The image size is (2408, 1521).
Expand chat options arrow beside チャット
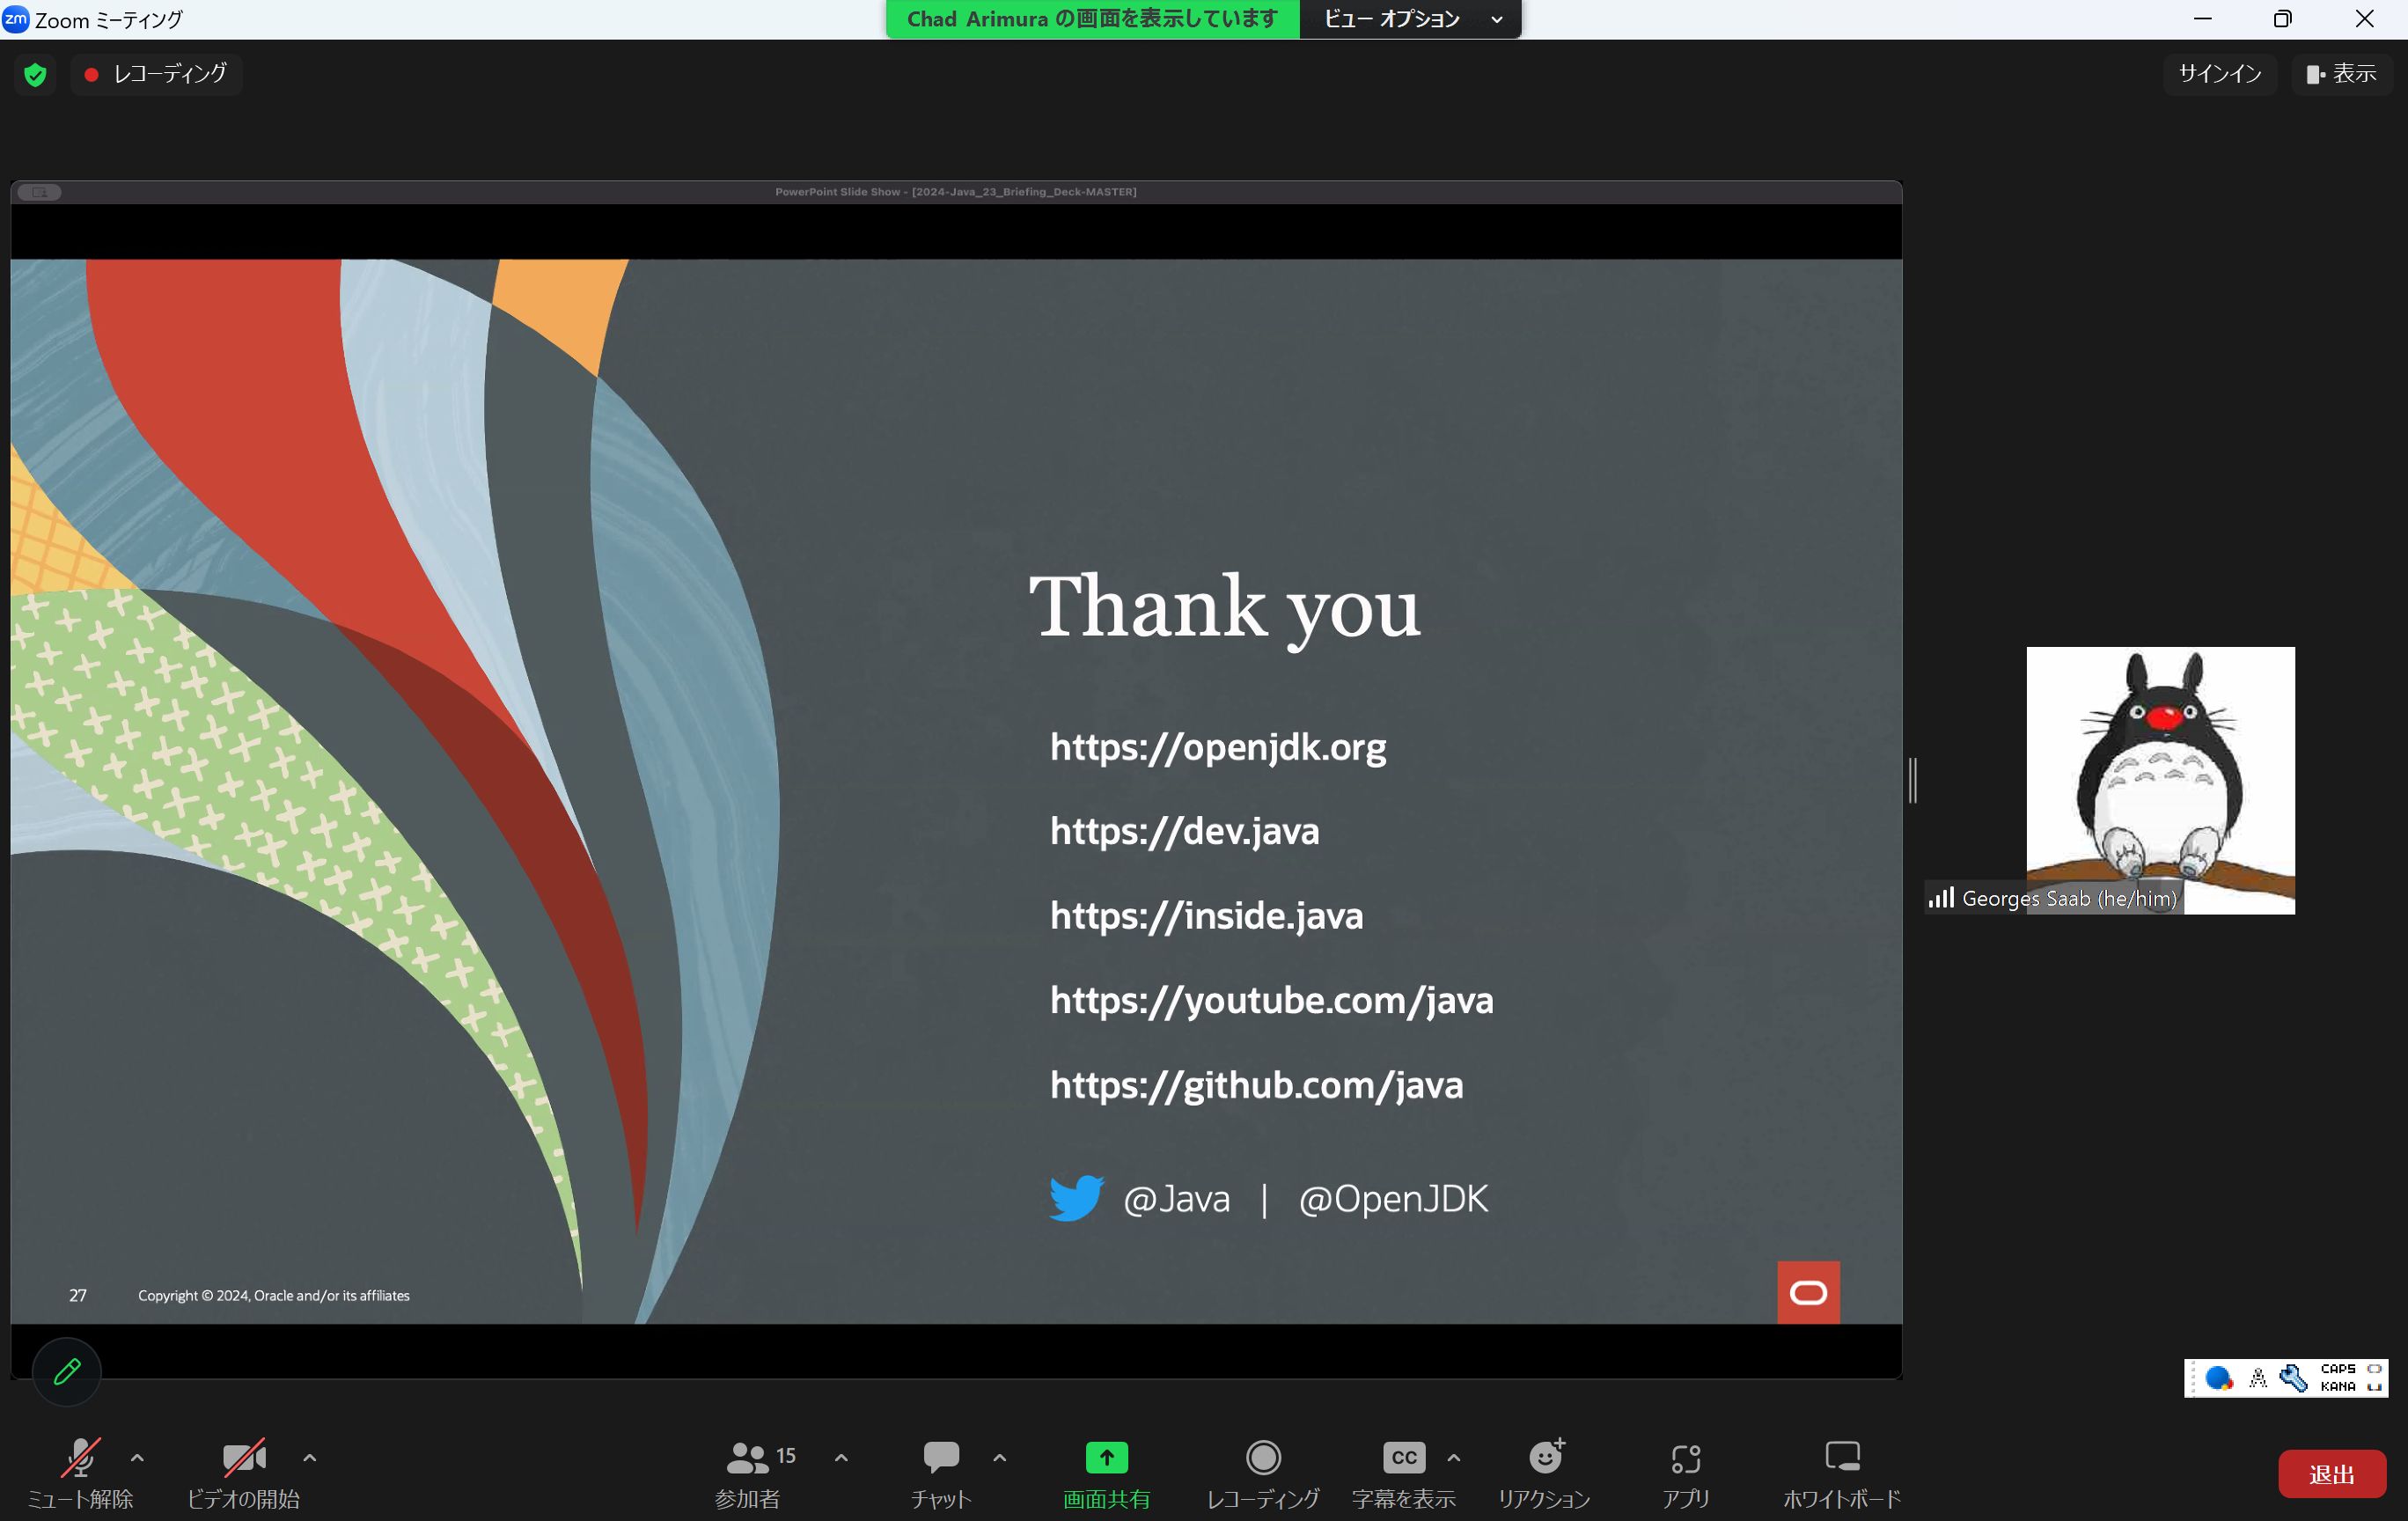coord(1000,1458)
